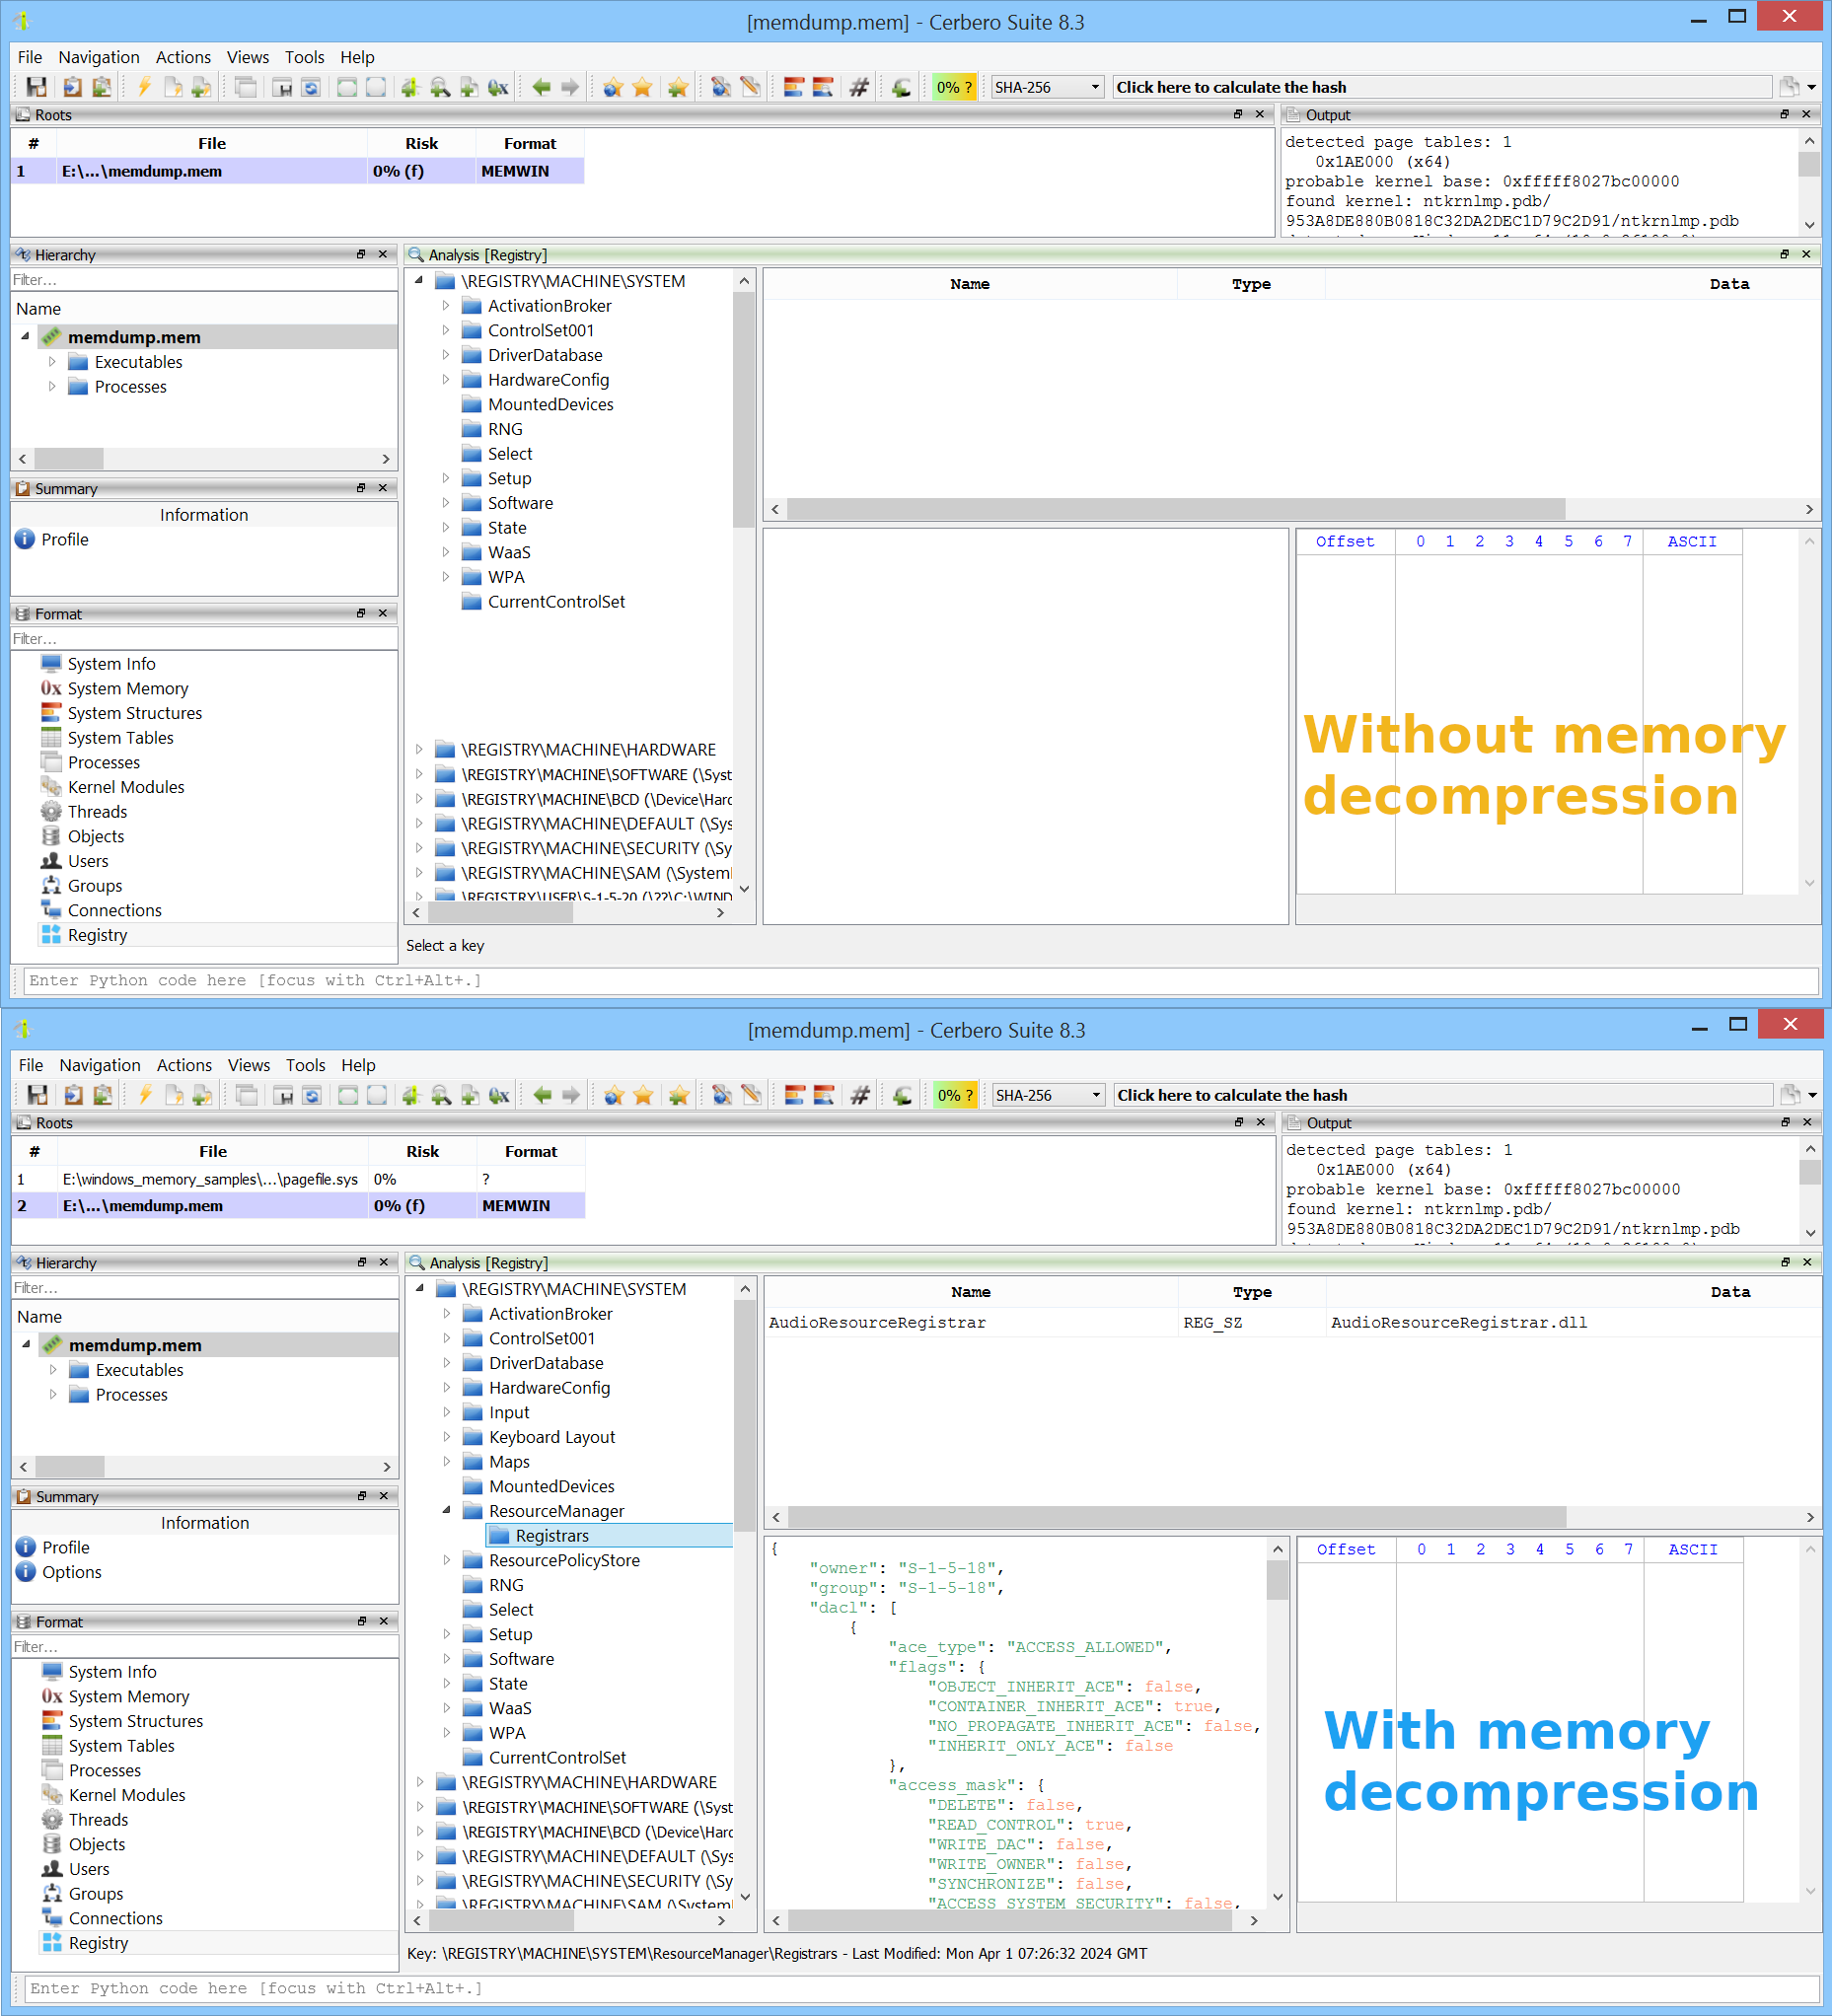Close the Hierarchy panel in the top window
This screenshot has width=1832, height=2016.
click(x=383, y=255)
